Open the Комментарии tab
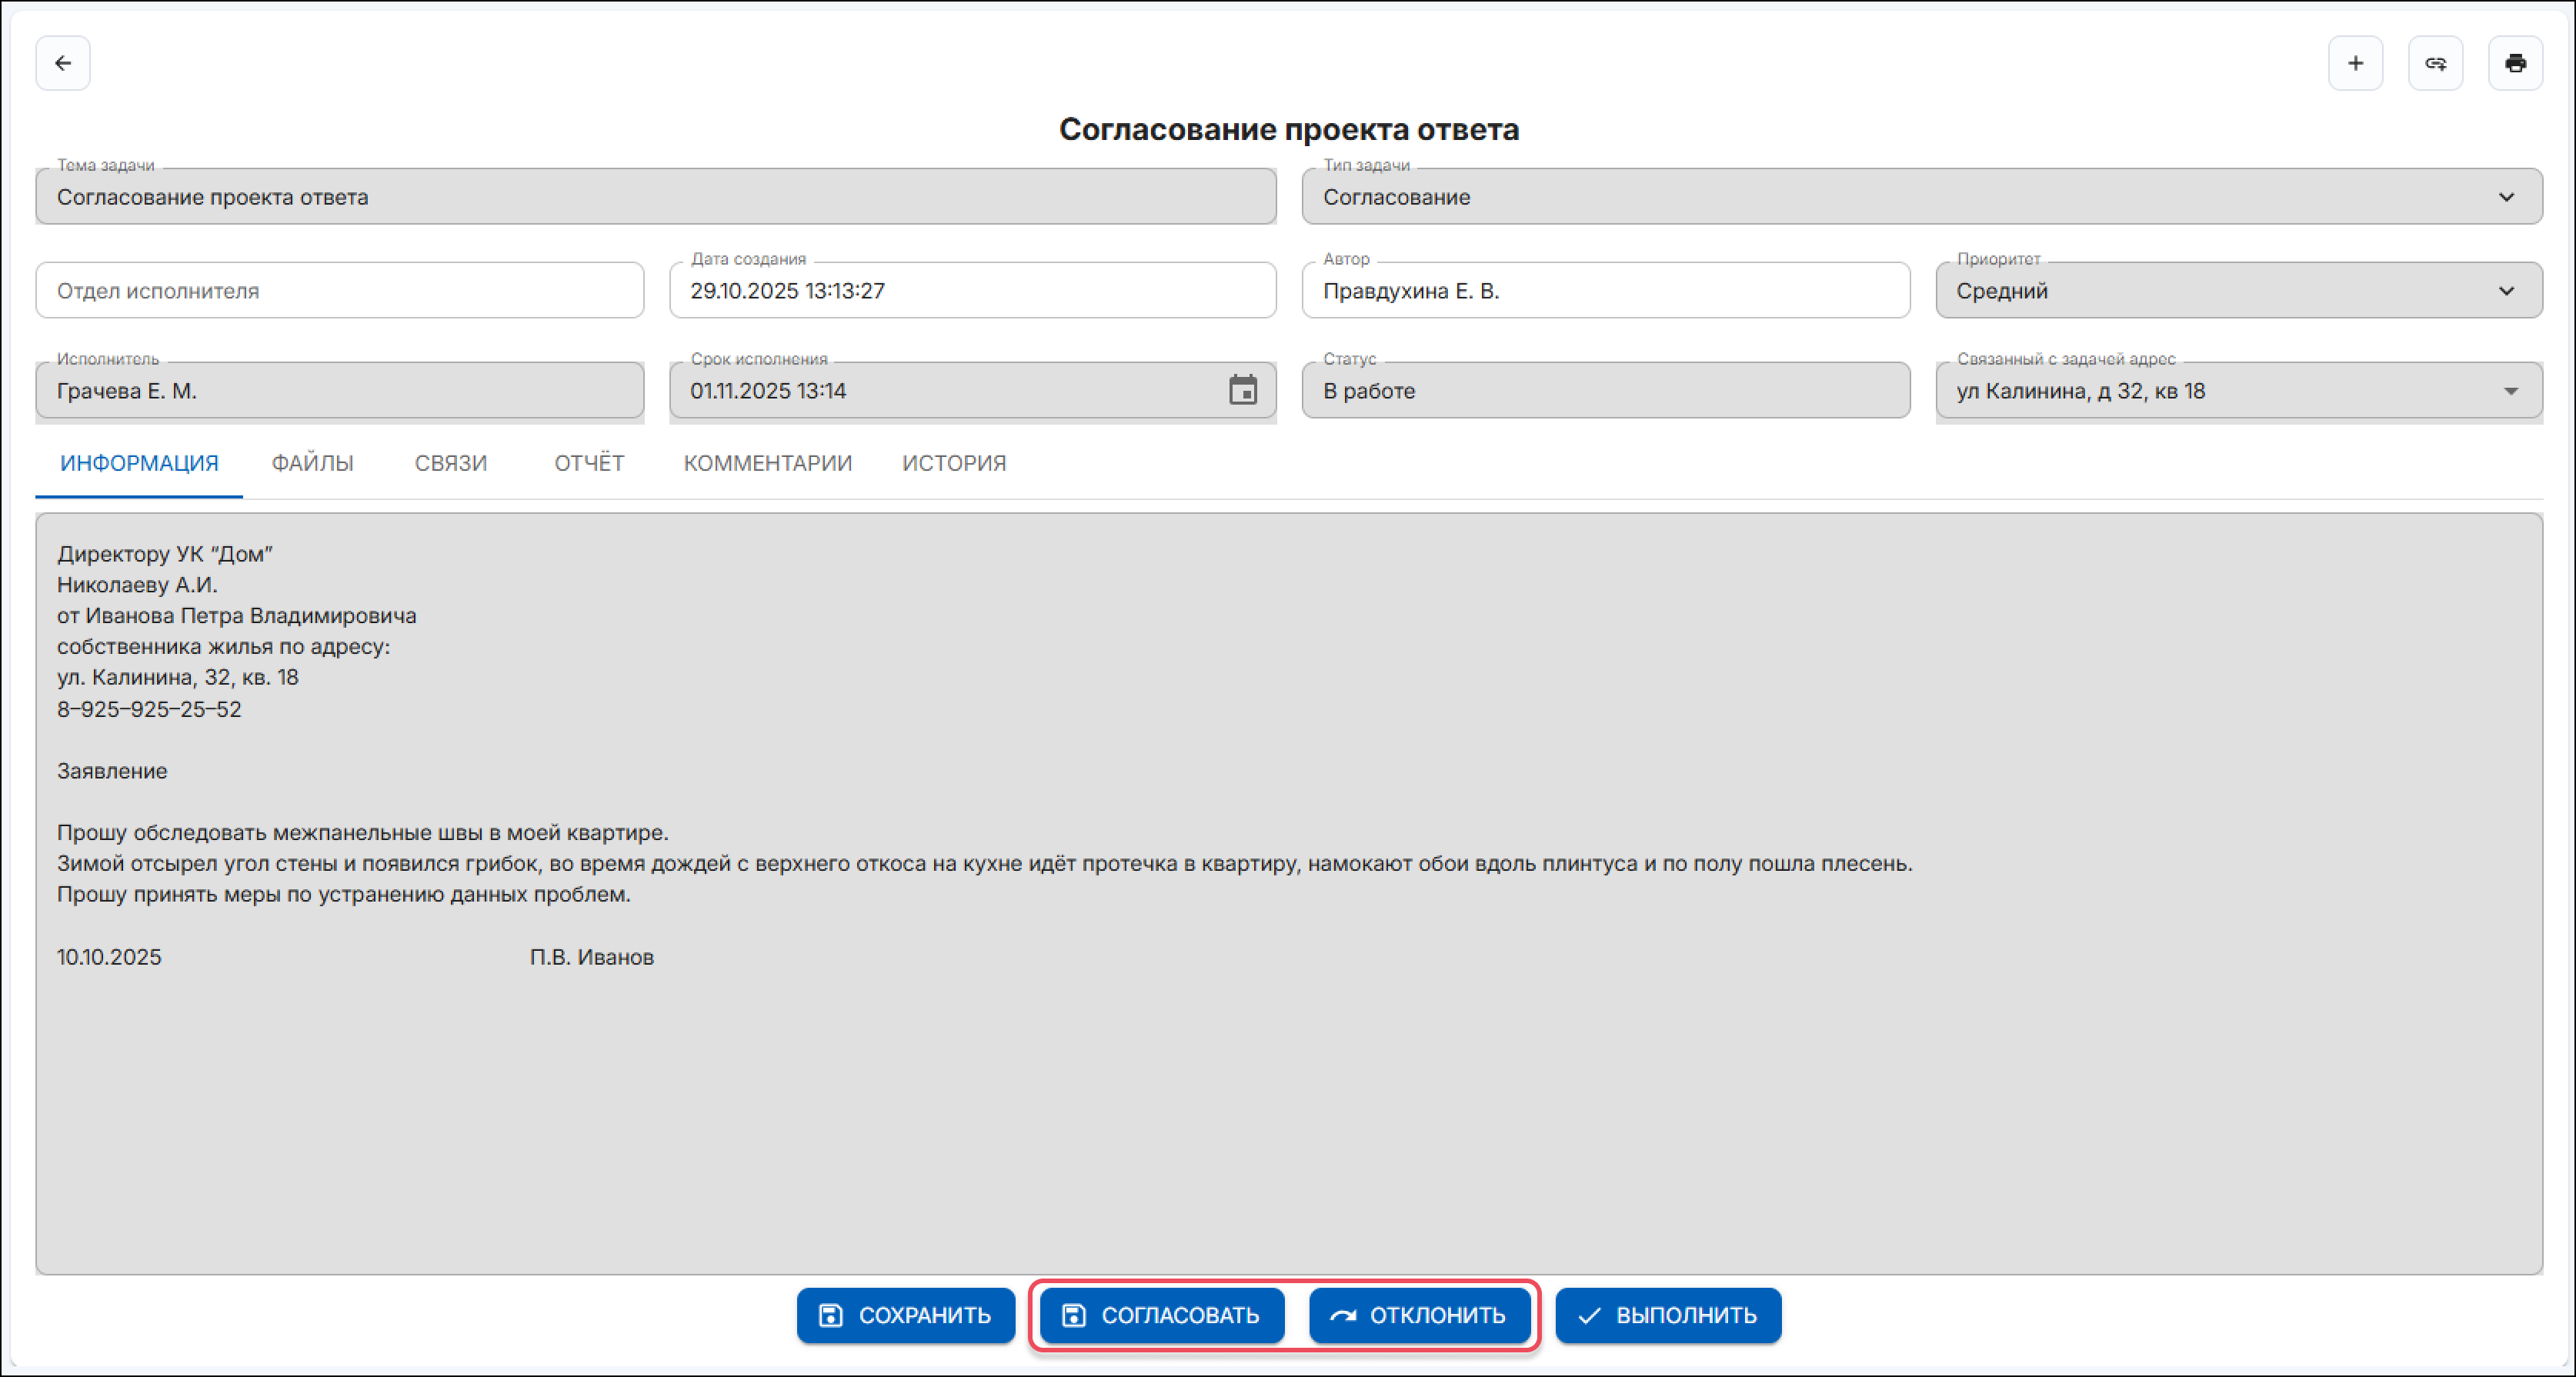Image resolution: width=2576 pixels, height=1377 pixels. [x=767, y=463]
